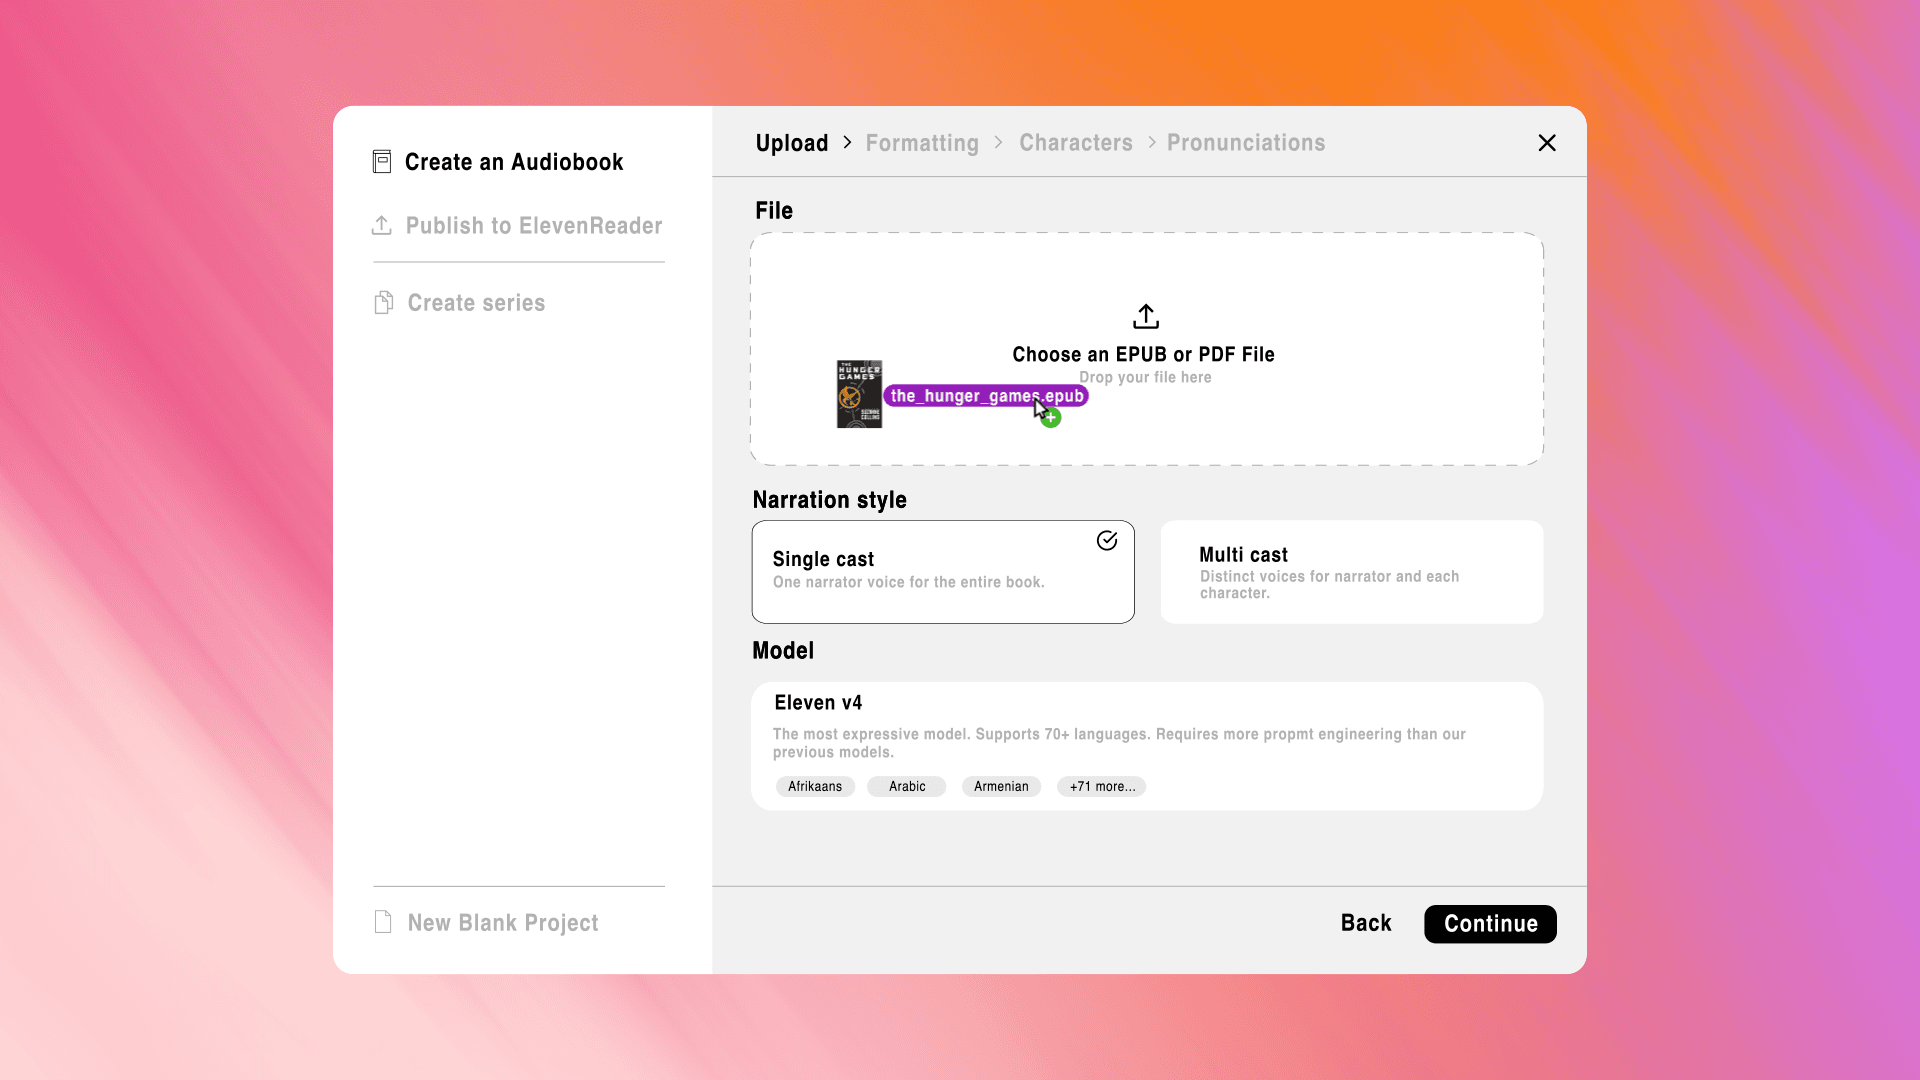Click the Back button

pos(1366,923)
